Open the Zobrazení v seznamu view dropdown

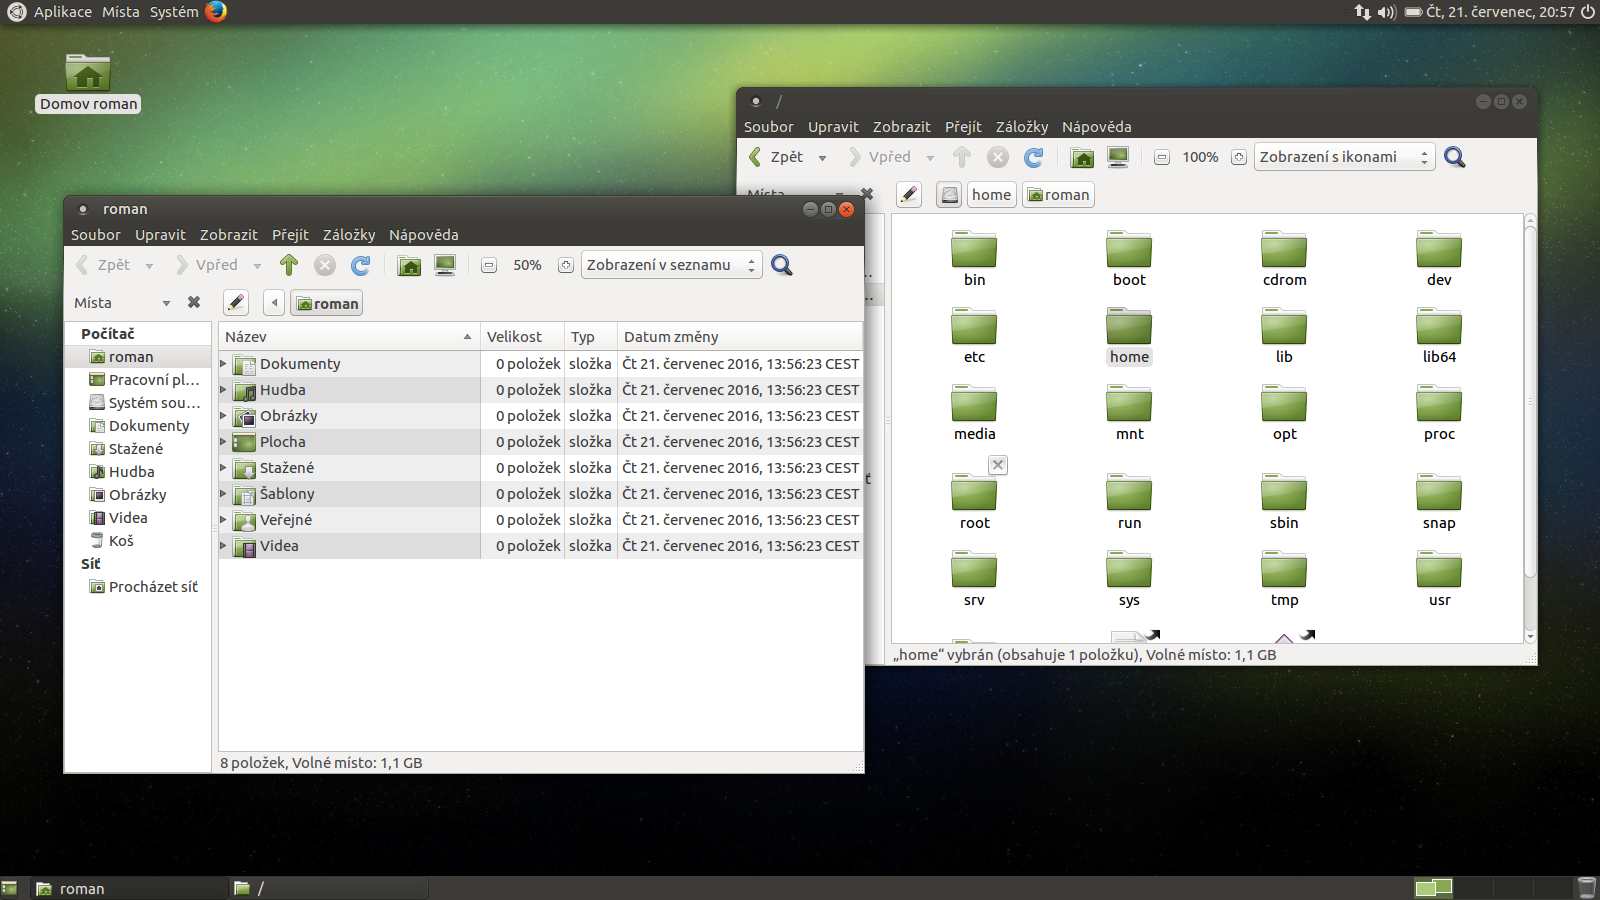point(671,265)
